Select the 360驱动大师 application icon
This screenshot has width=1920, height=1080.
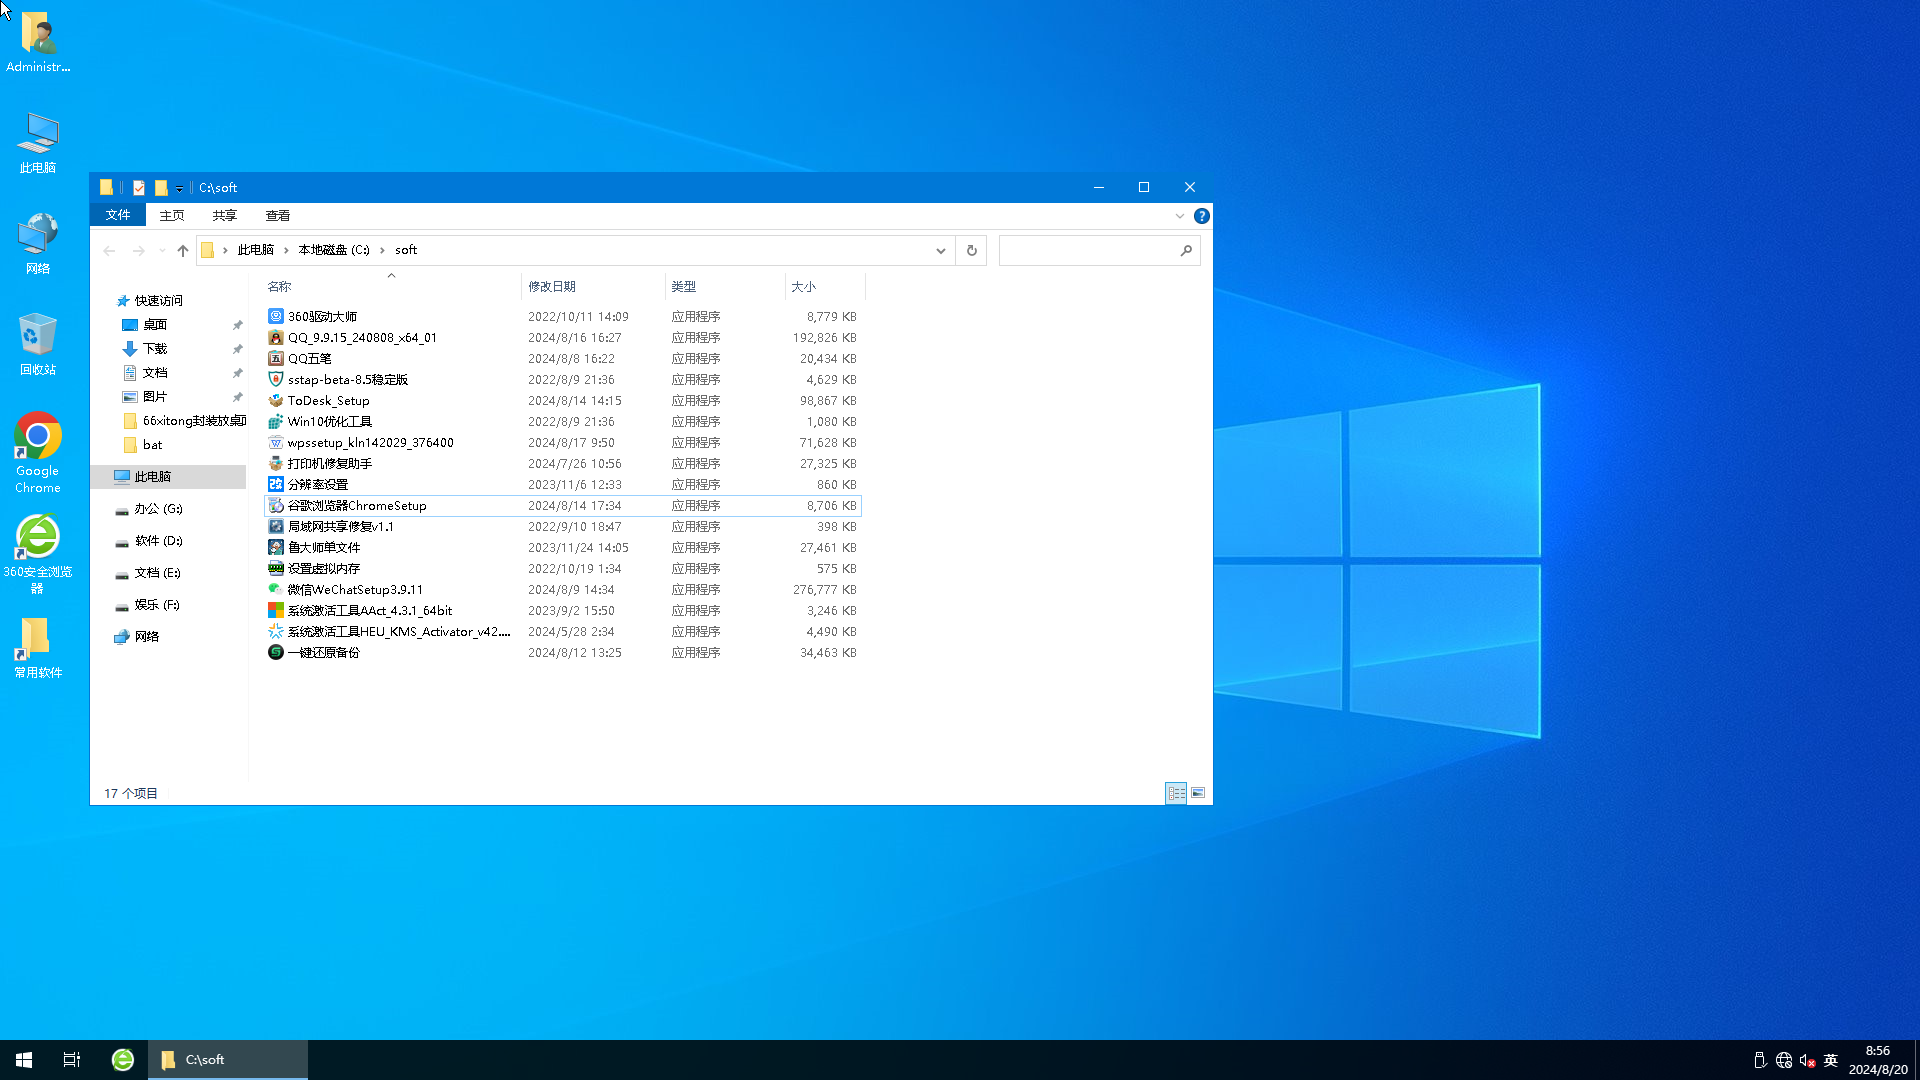(x=276, y=316)
